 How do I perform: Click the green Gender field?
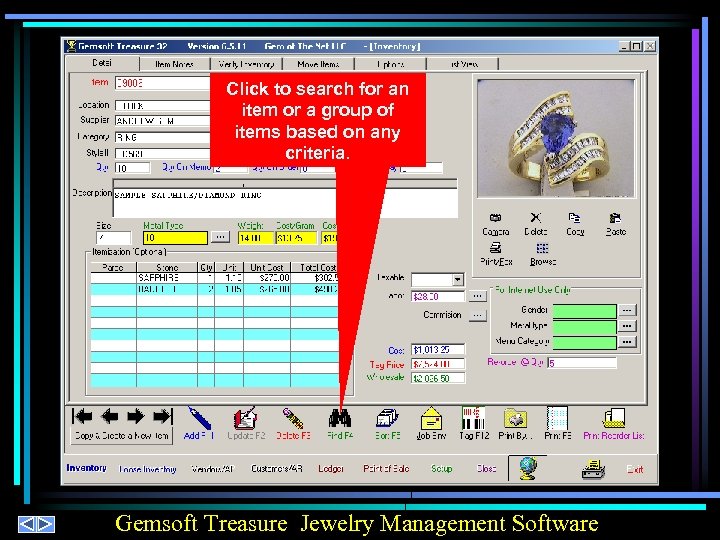click(x=584, y=311)
